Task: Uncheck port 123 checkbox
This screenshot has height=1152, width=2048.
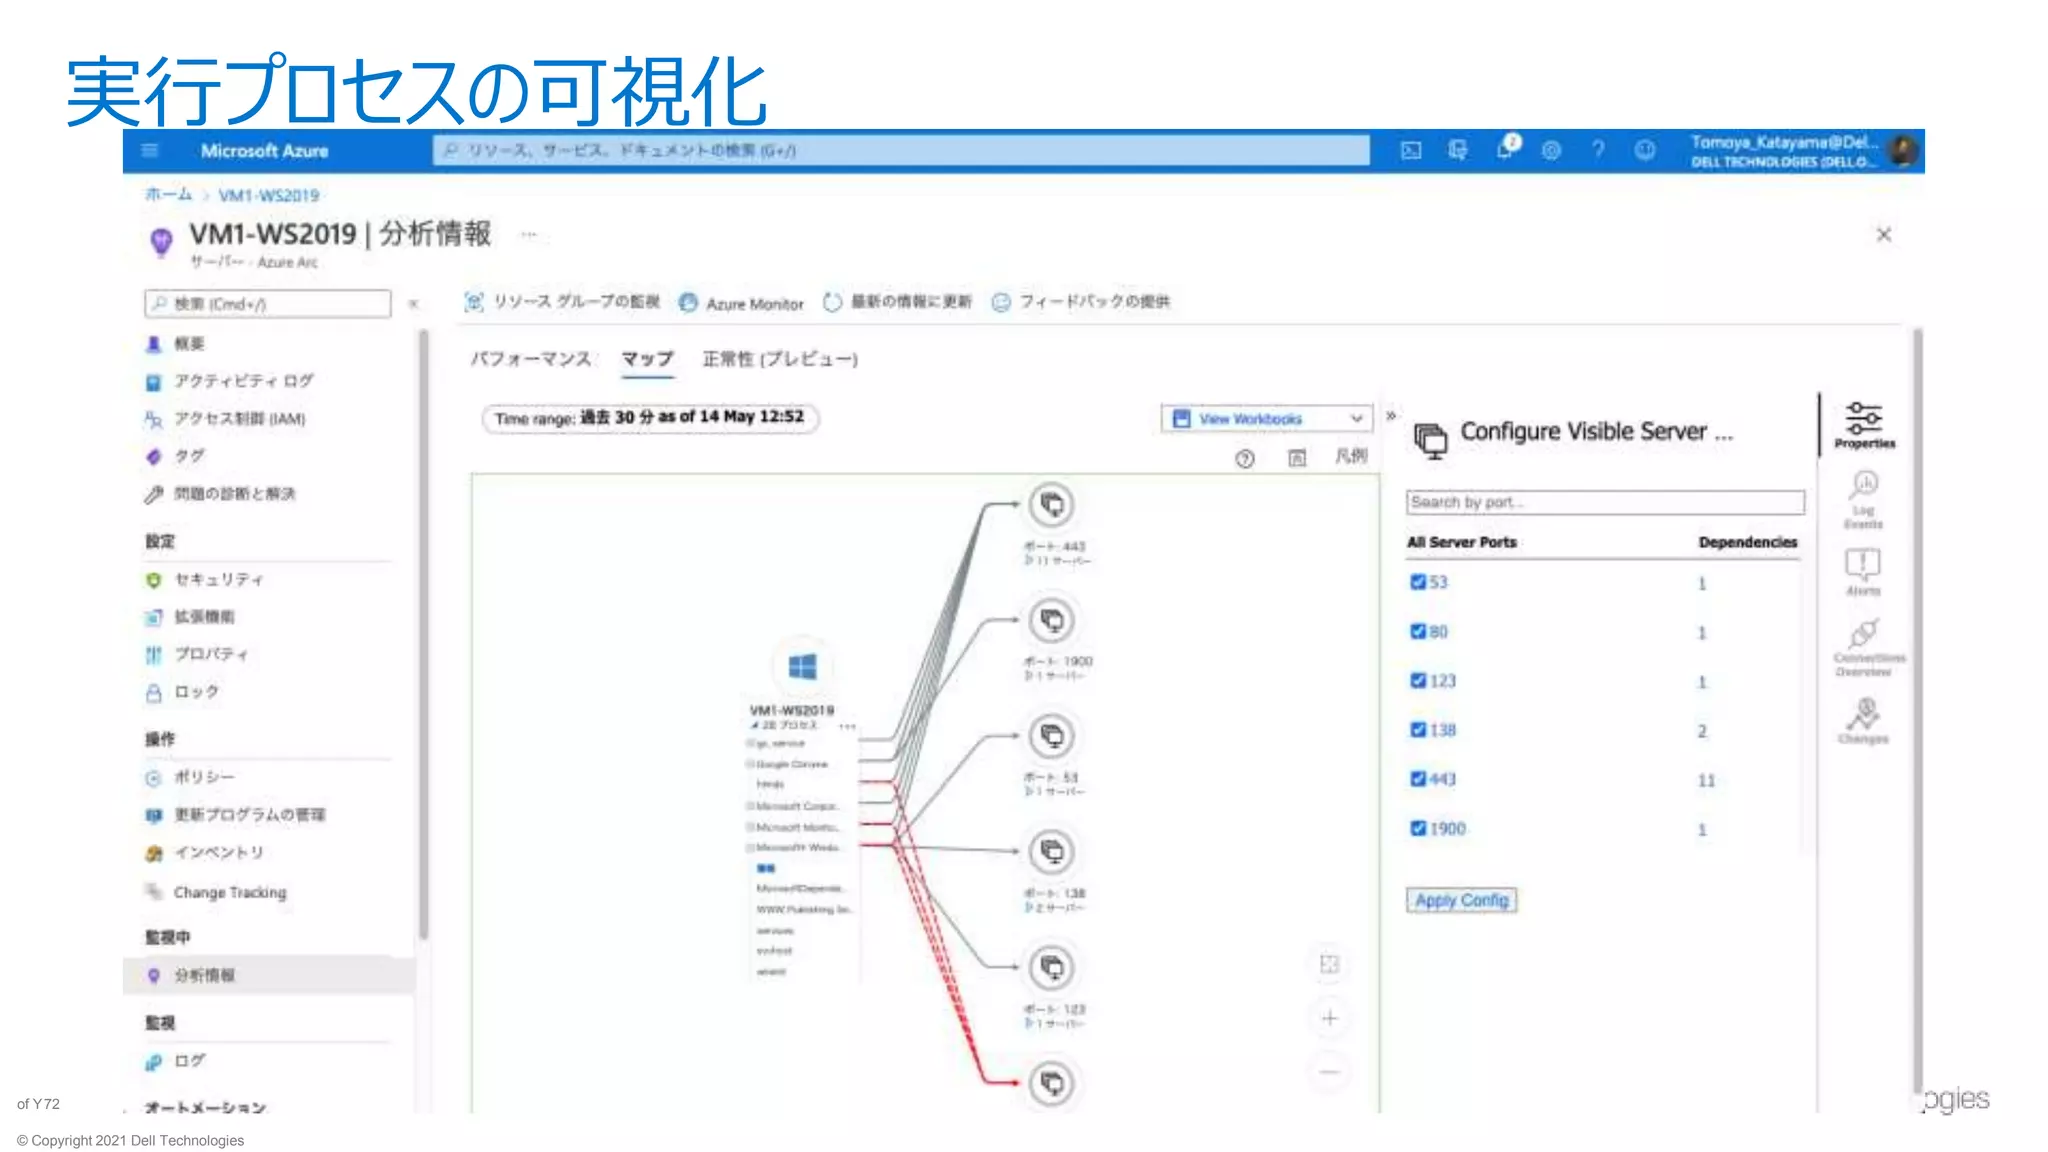Action: pyautogui.click(x=1418, y=681)
